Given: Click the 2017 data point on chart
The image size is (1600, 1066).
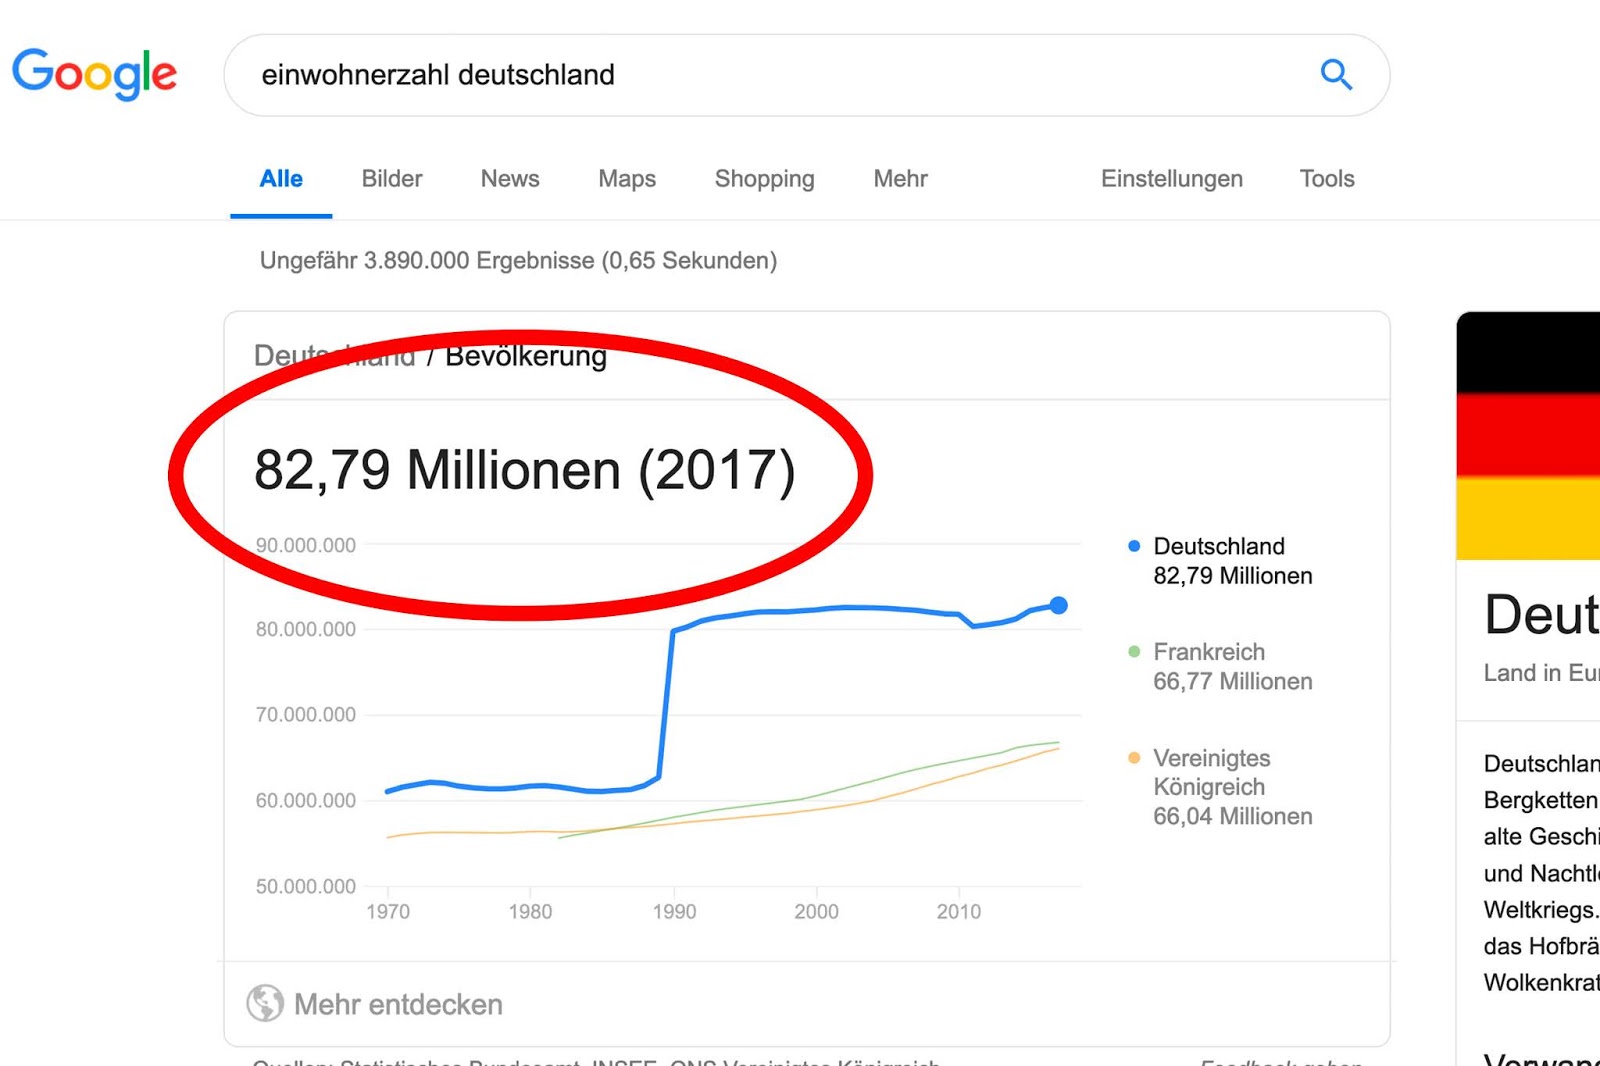Looking at the screenshot, I should pyautogui.click(x=1058, y=605).
